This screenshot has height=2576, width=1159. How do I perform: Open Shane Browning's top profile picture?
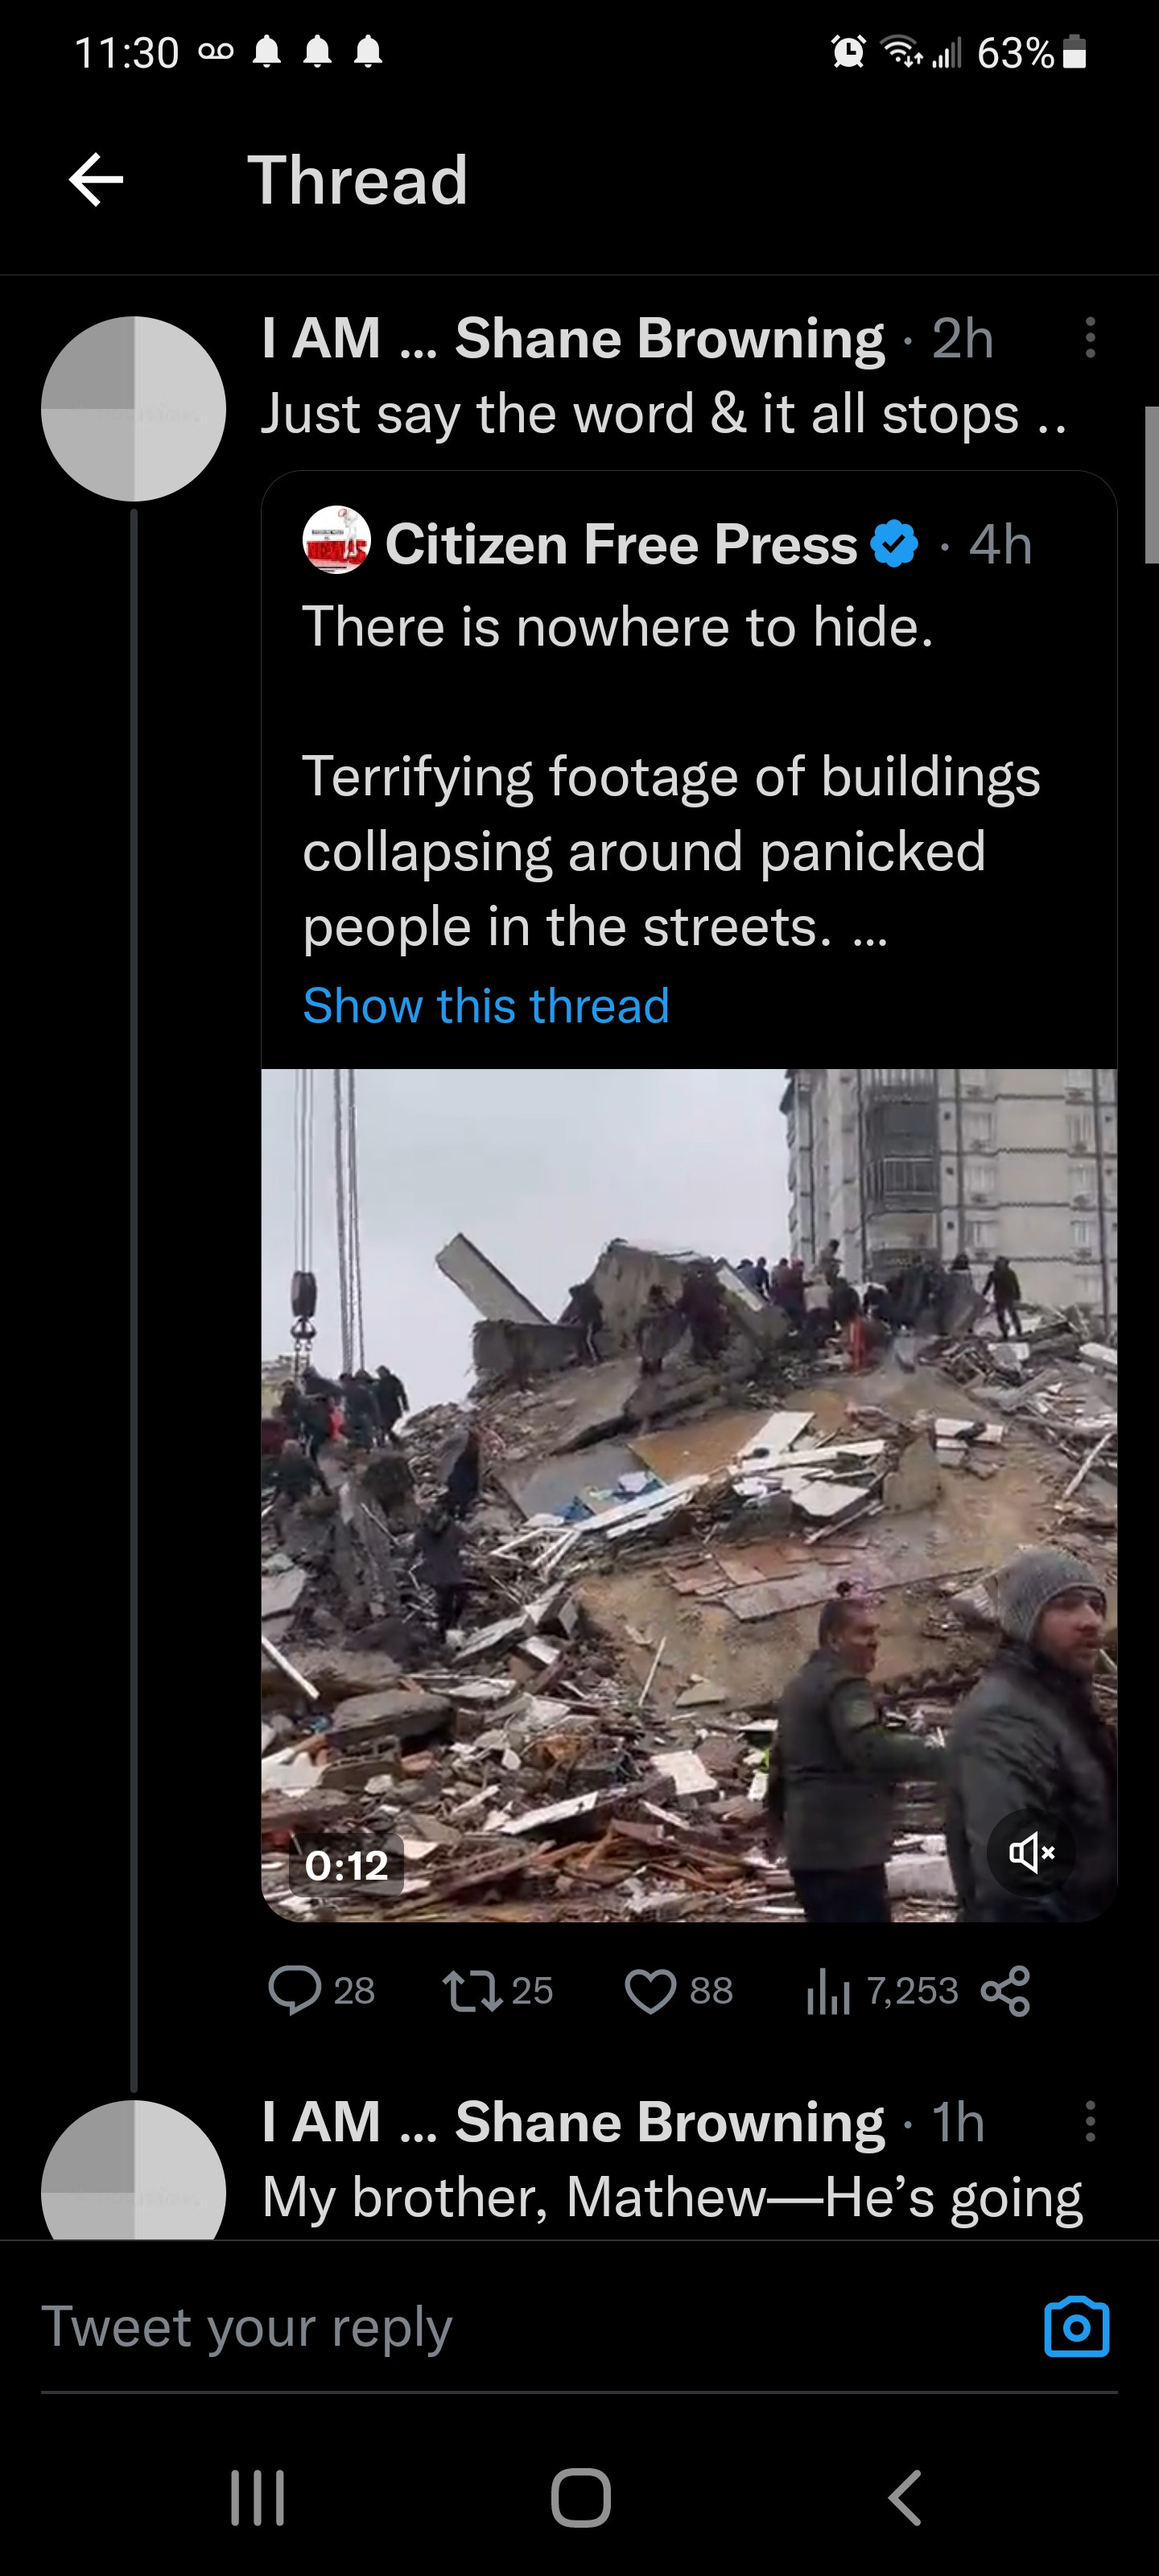coord(134,408)
